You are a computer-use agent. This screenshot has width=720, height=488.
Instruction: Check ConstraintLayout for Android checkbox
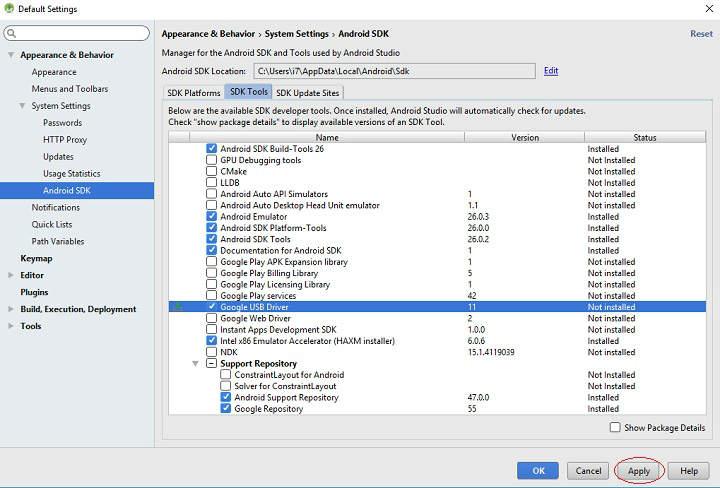[225, 374]
